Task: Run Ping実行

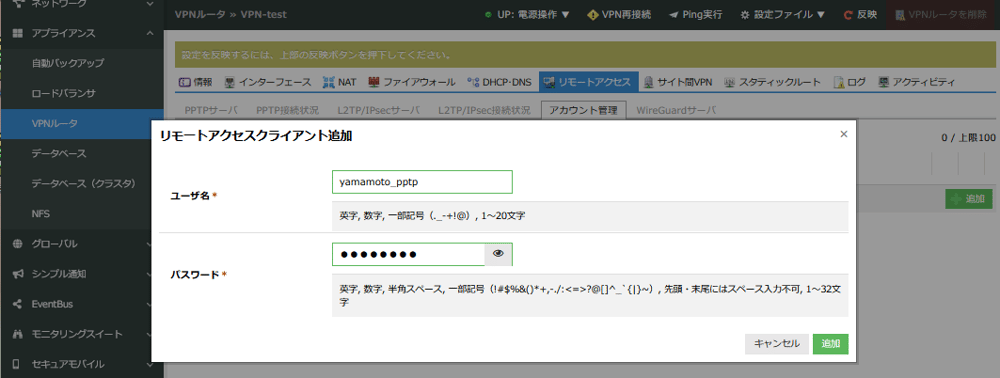Action: point(695,15)
